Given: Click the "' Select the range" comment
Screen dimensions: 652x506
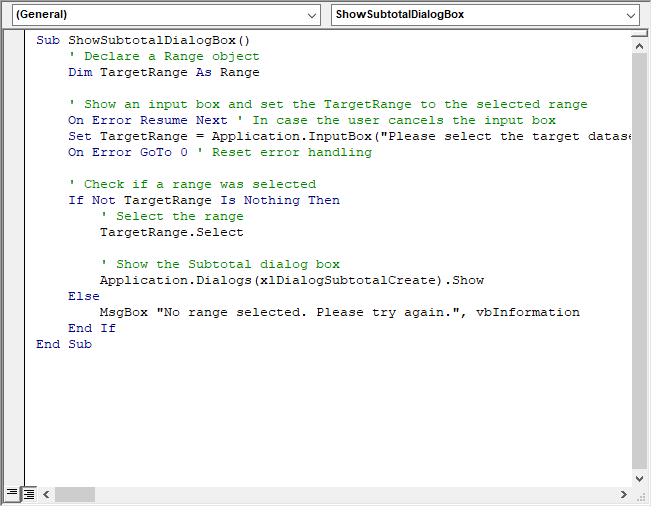Looking at the screenshot, I should click(172, 217).
